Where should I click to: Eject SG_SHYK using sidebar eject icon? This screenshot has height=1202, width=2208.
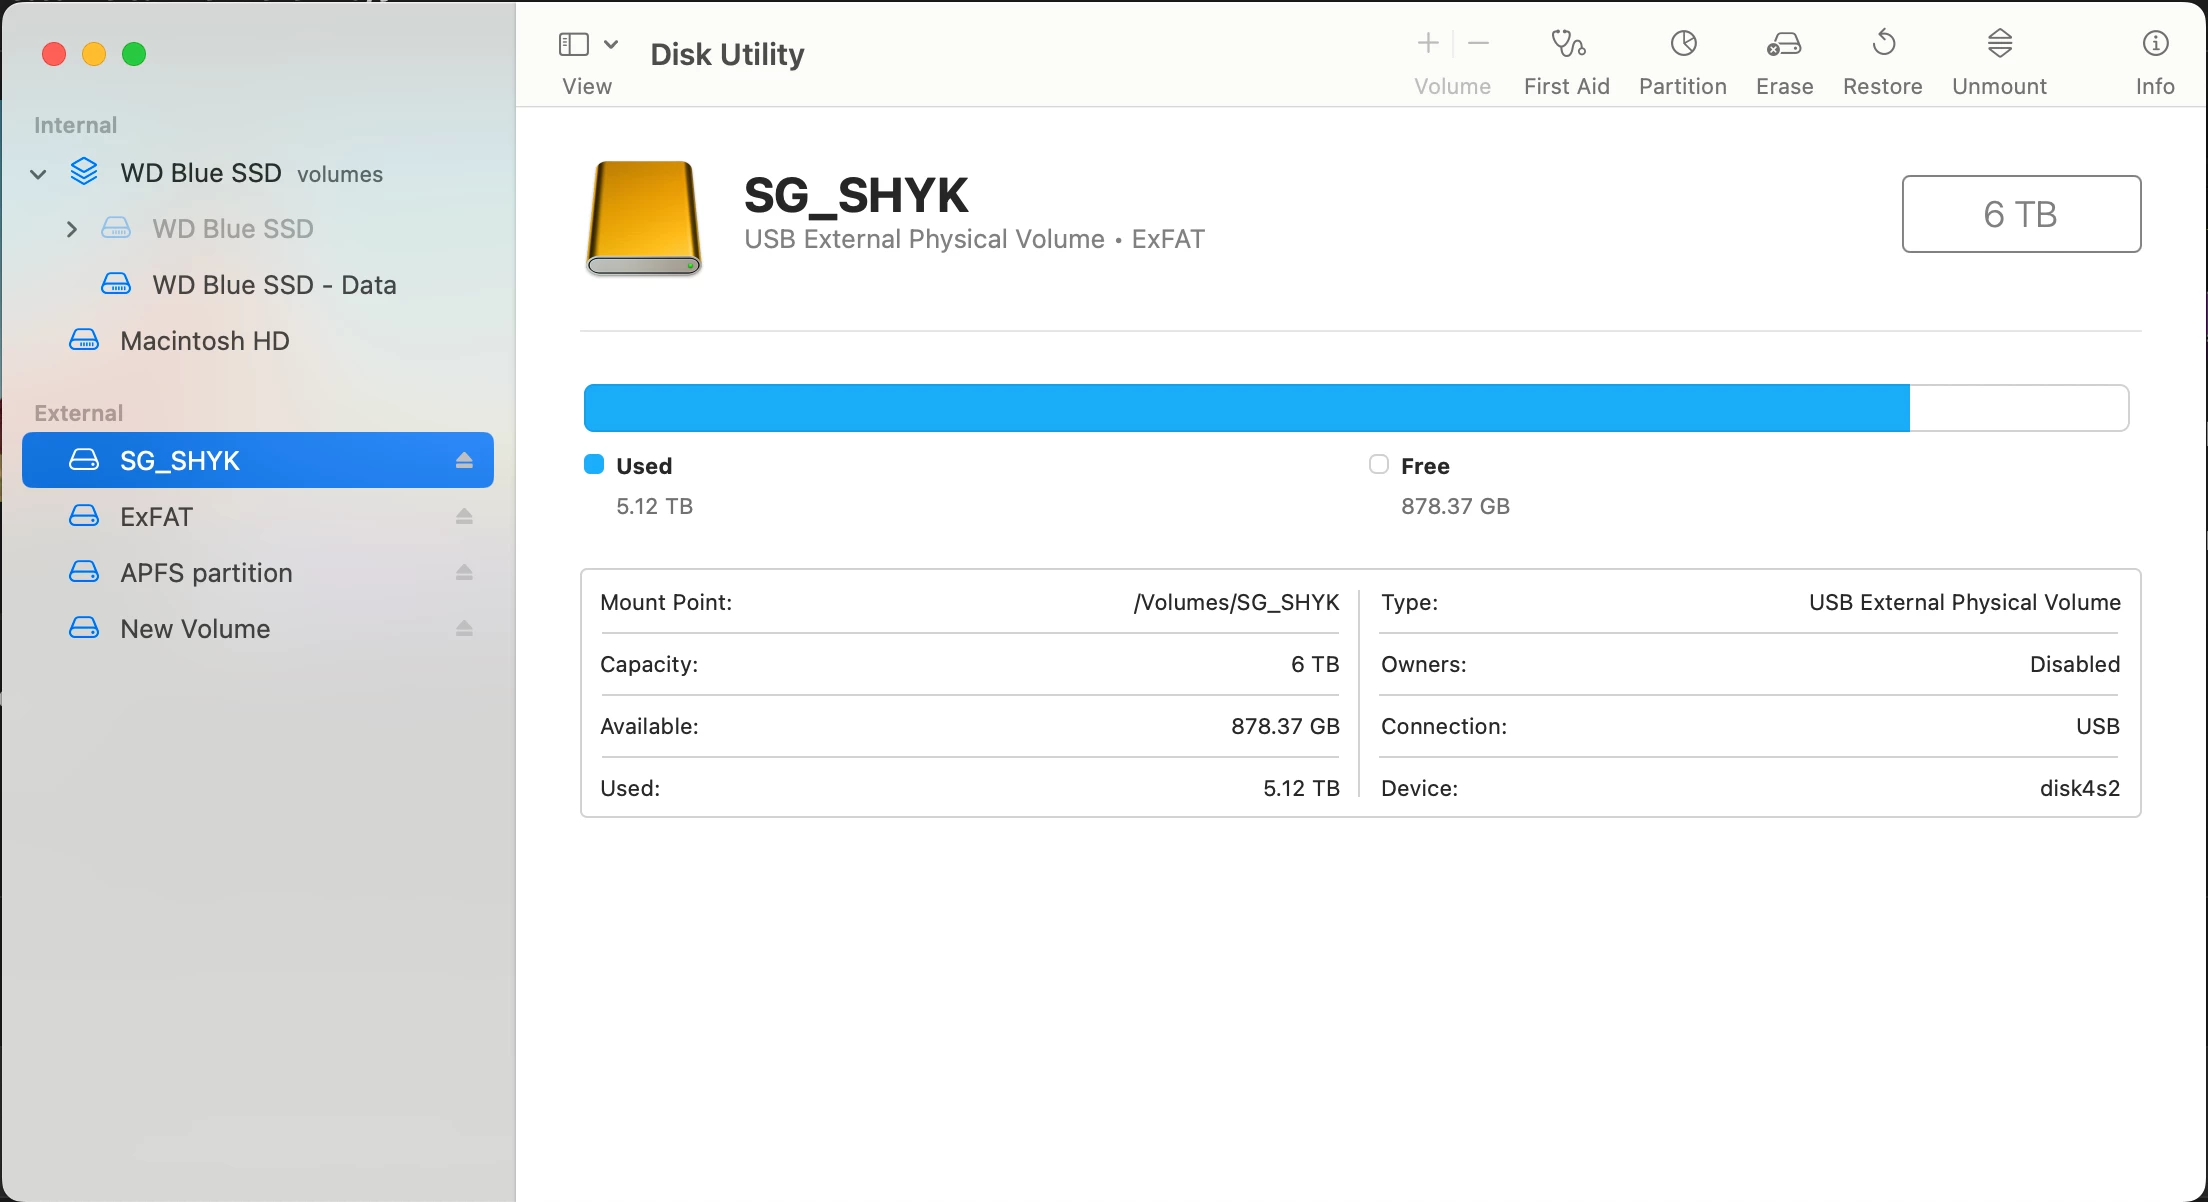tap(464, 461)
